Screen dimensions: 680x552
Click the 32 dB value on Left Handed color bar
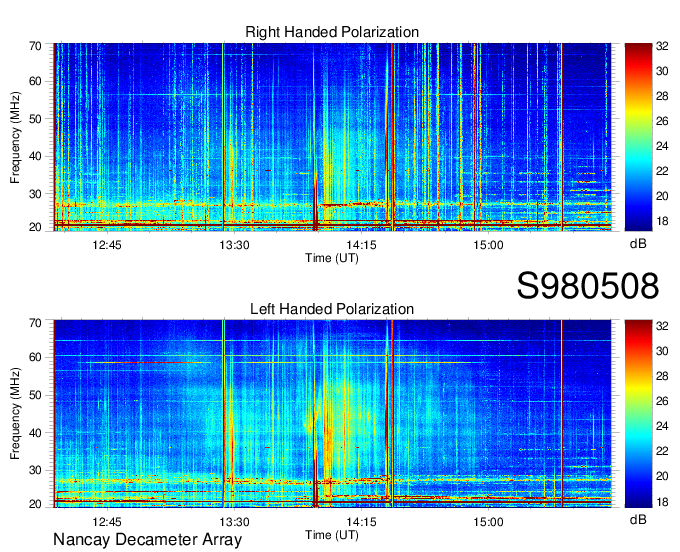[662, 326]
